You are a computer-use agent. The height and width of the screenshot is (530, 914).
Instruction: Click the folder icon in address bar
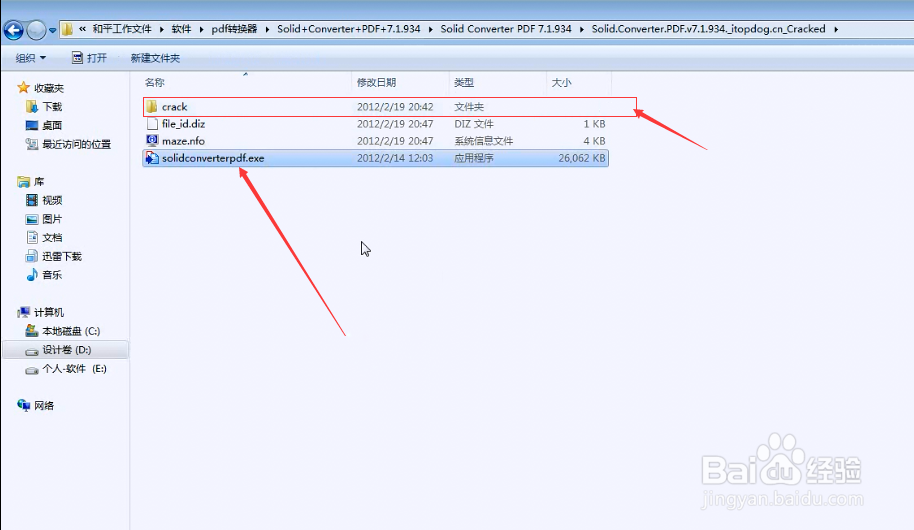click(68, 29)
